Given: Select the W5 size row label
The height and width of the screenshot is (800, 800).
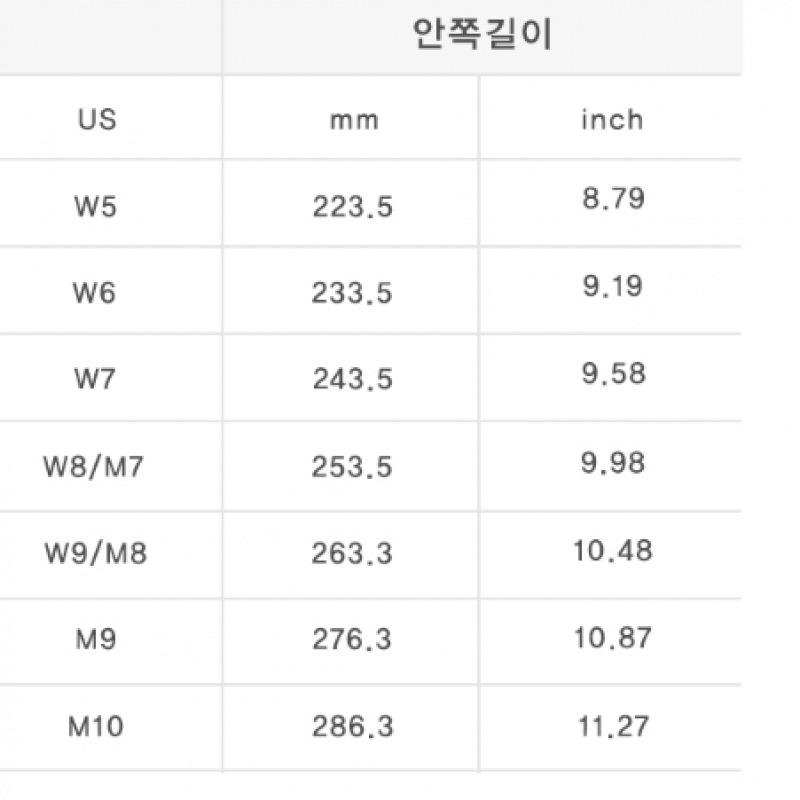Looking at the screenshot, I should pyautogui.click(x=95, y=207).
